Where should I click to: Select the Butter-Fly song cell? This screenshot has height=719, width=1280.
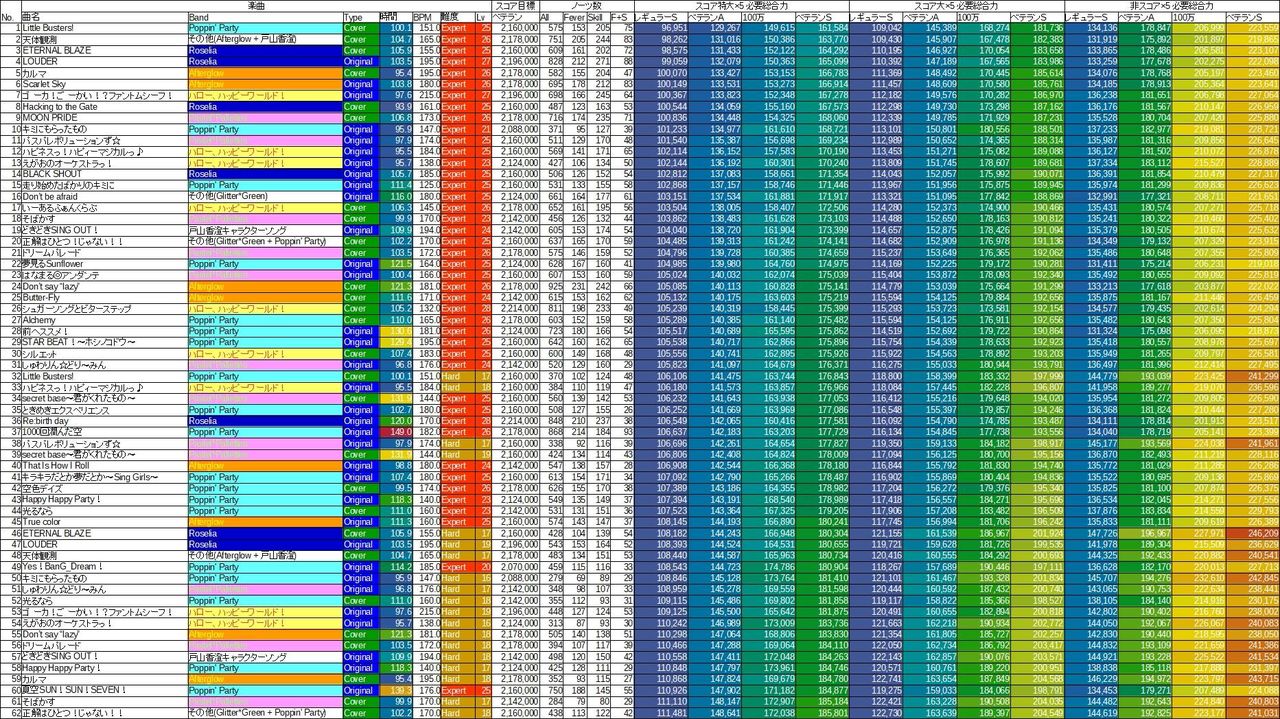pyautogui.click(x=103, y=297)
